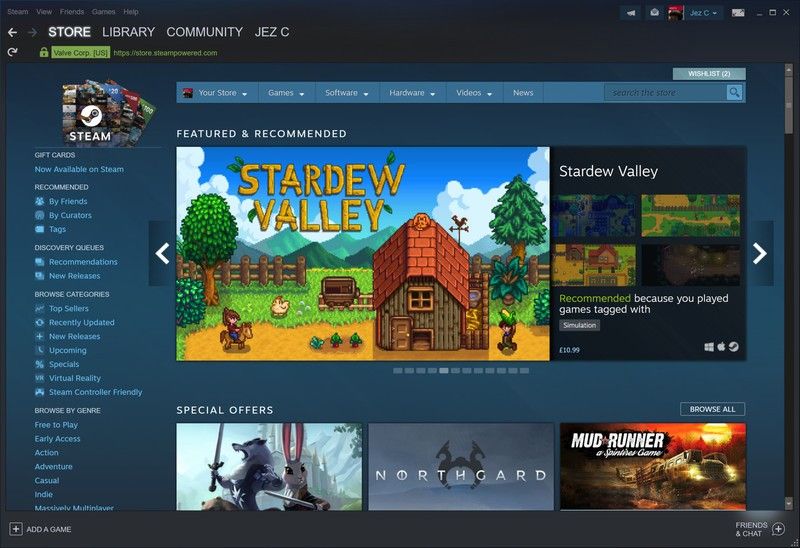Open the Action genre link
The height and width of the screenshot is (548, 800).
point(46,452)
